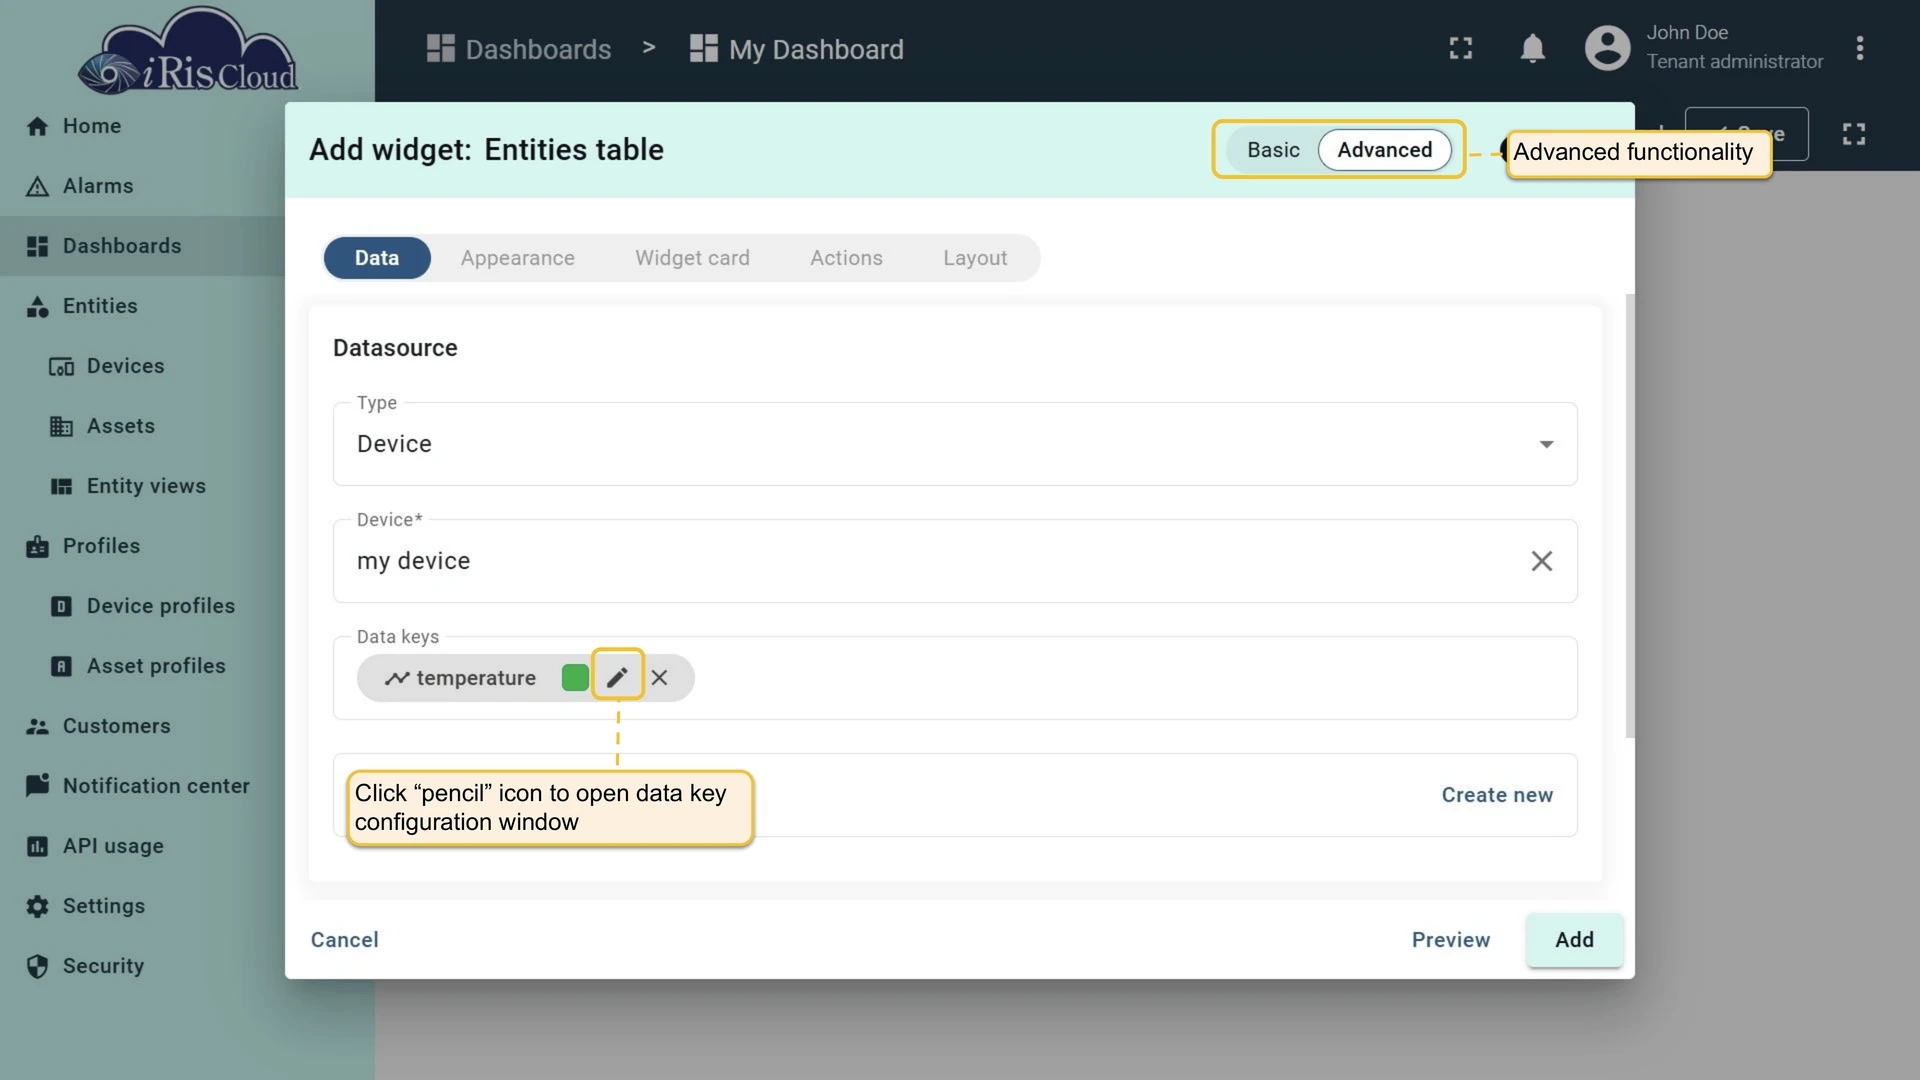Click the My Dashboard breadcrumb
The width and height of the screenshot is (1920, 1080).
797,49
